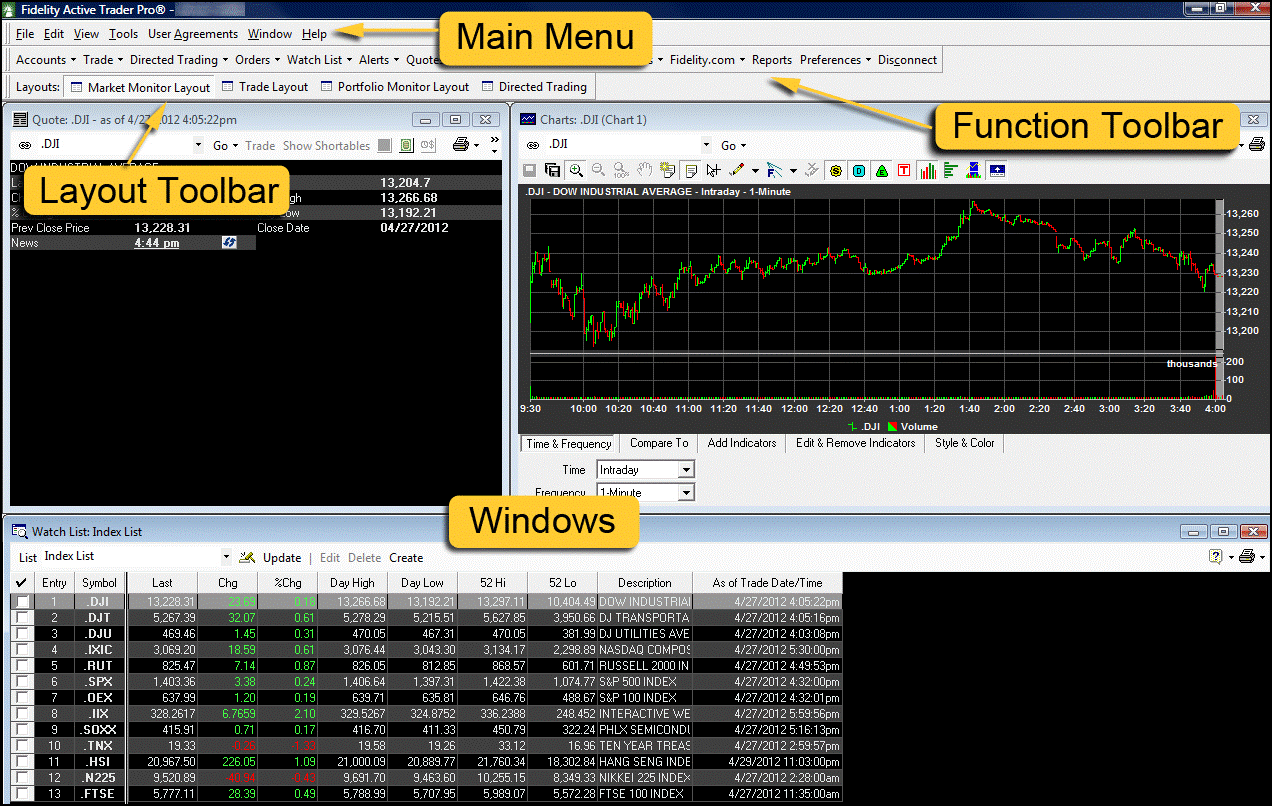Check the .IXIC row checkbox
The height and width of the screenshot is (806, 1272).
coord(22,650)
